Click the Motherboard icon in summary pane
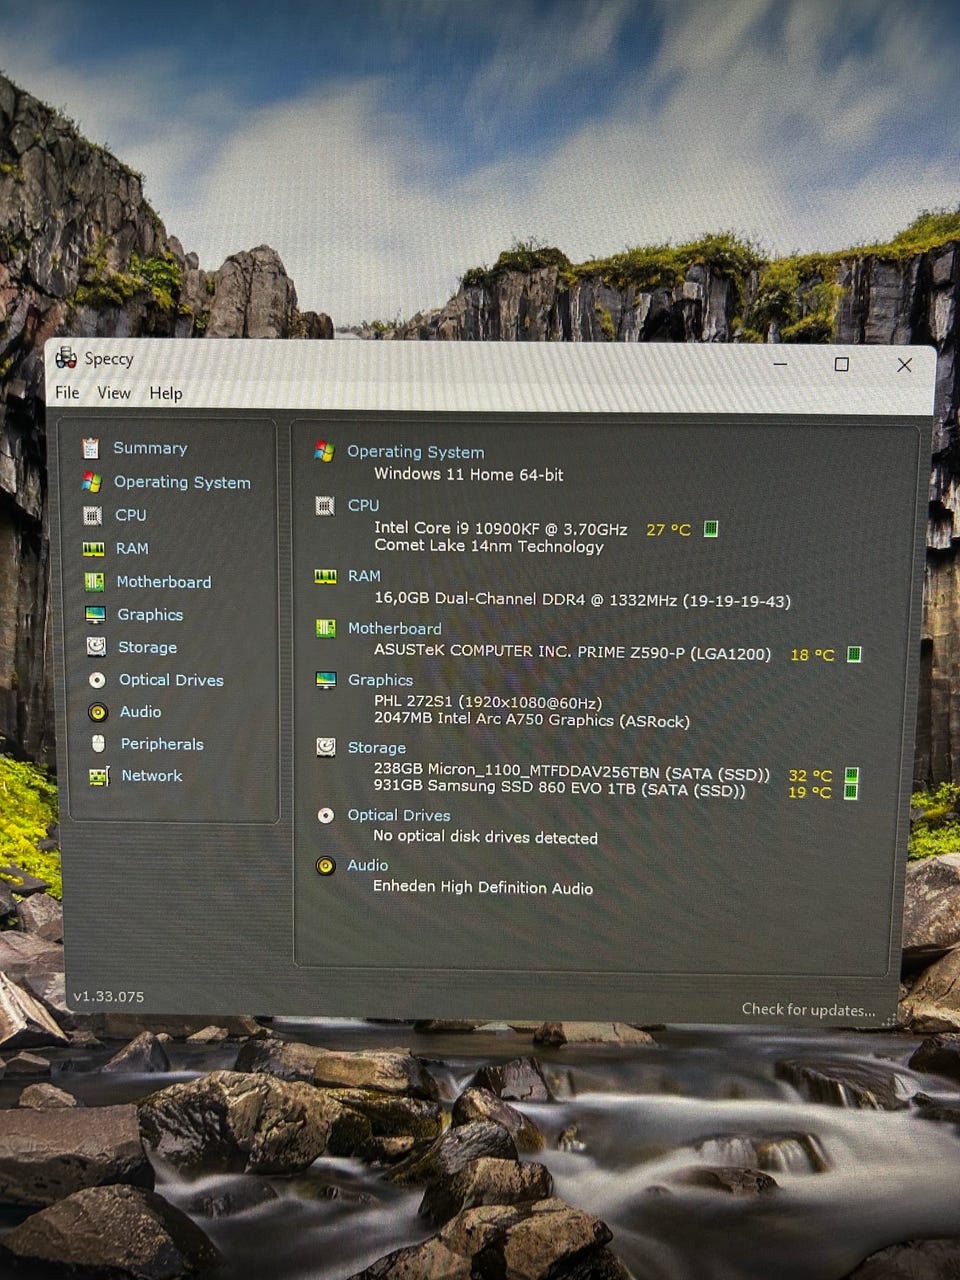Screen dimensions: 960x1280 coord(325,628)
